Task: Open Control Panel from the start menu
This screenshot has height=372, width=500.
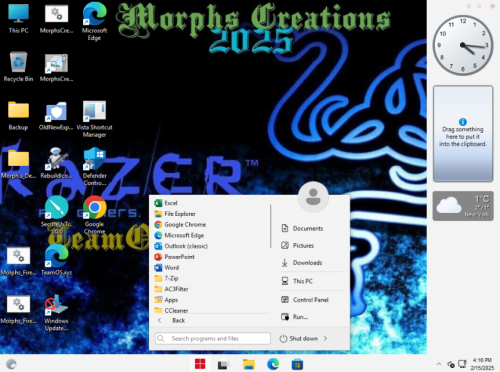Action: 311,300
